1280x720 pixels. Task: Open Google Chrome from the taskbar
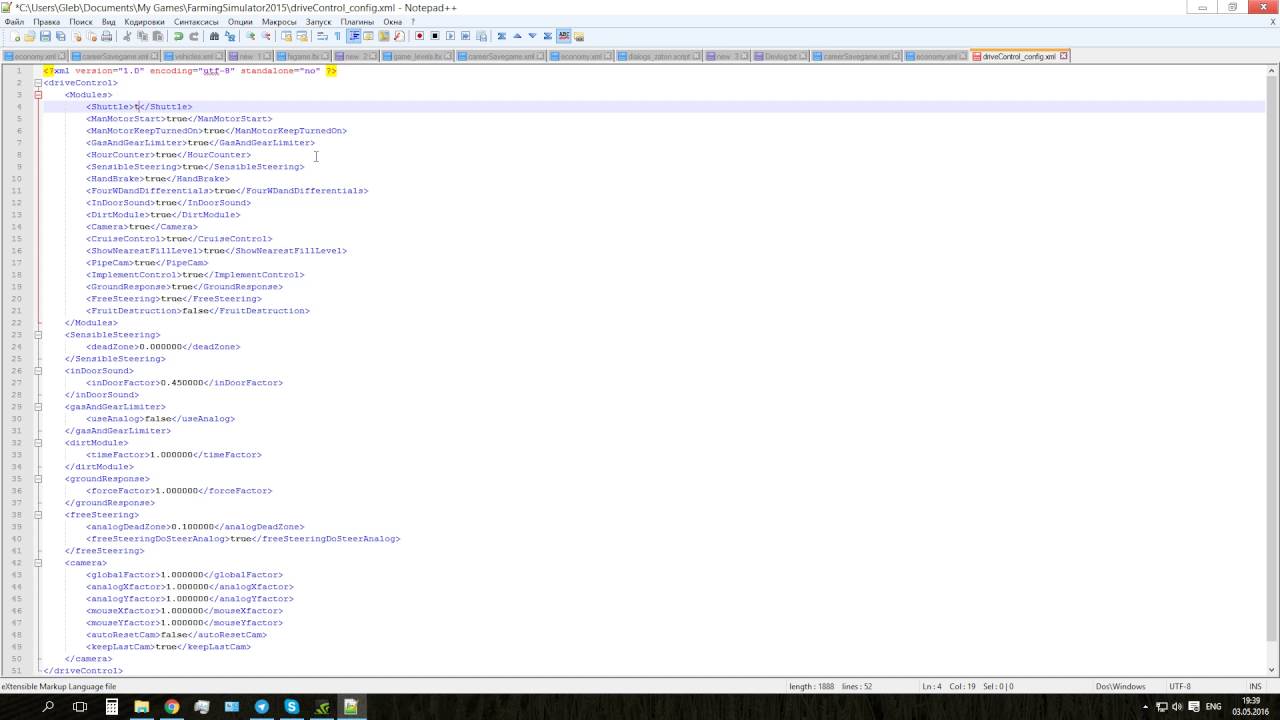(172, 706)
